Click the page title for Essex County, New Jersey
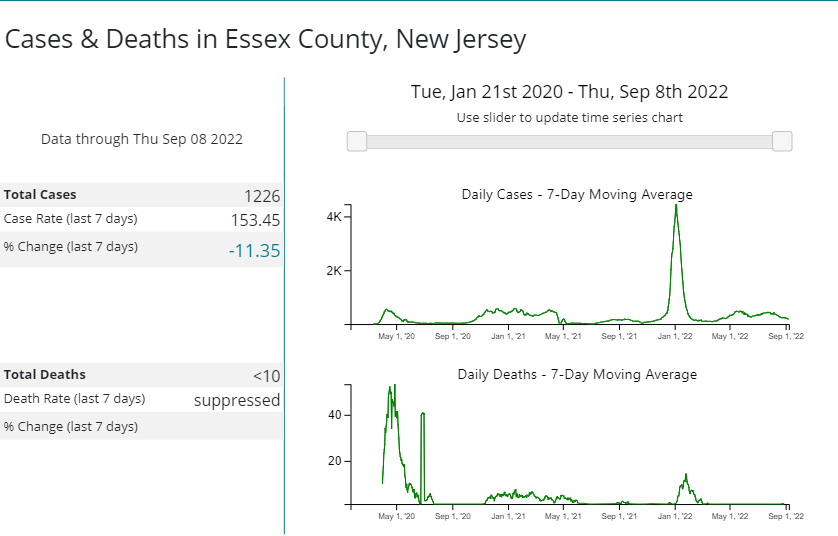This screenshot has width=838, height=536. pyautogui.click(x=266, y=40)
